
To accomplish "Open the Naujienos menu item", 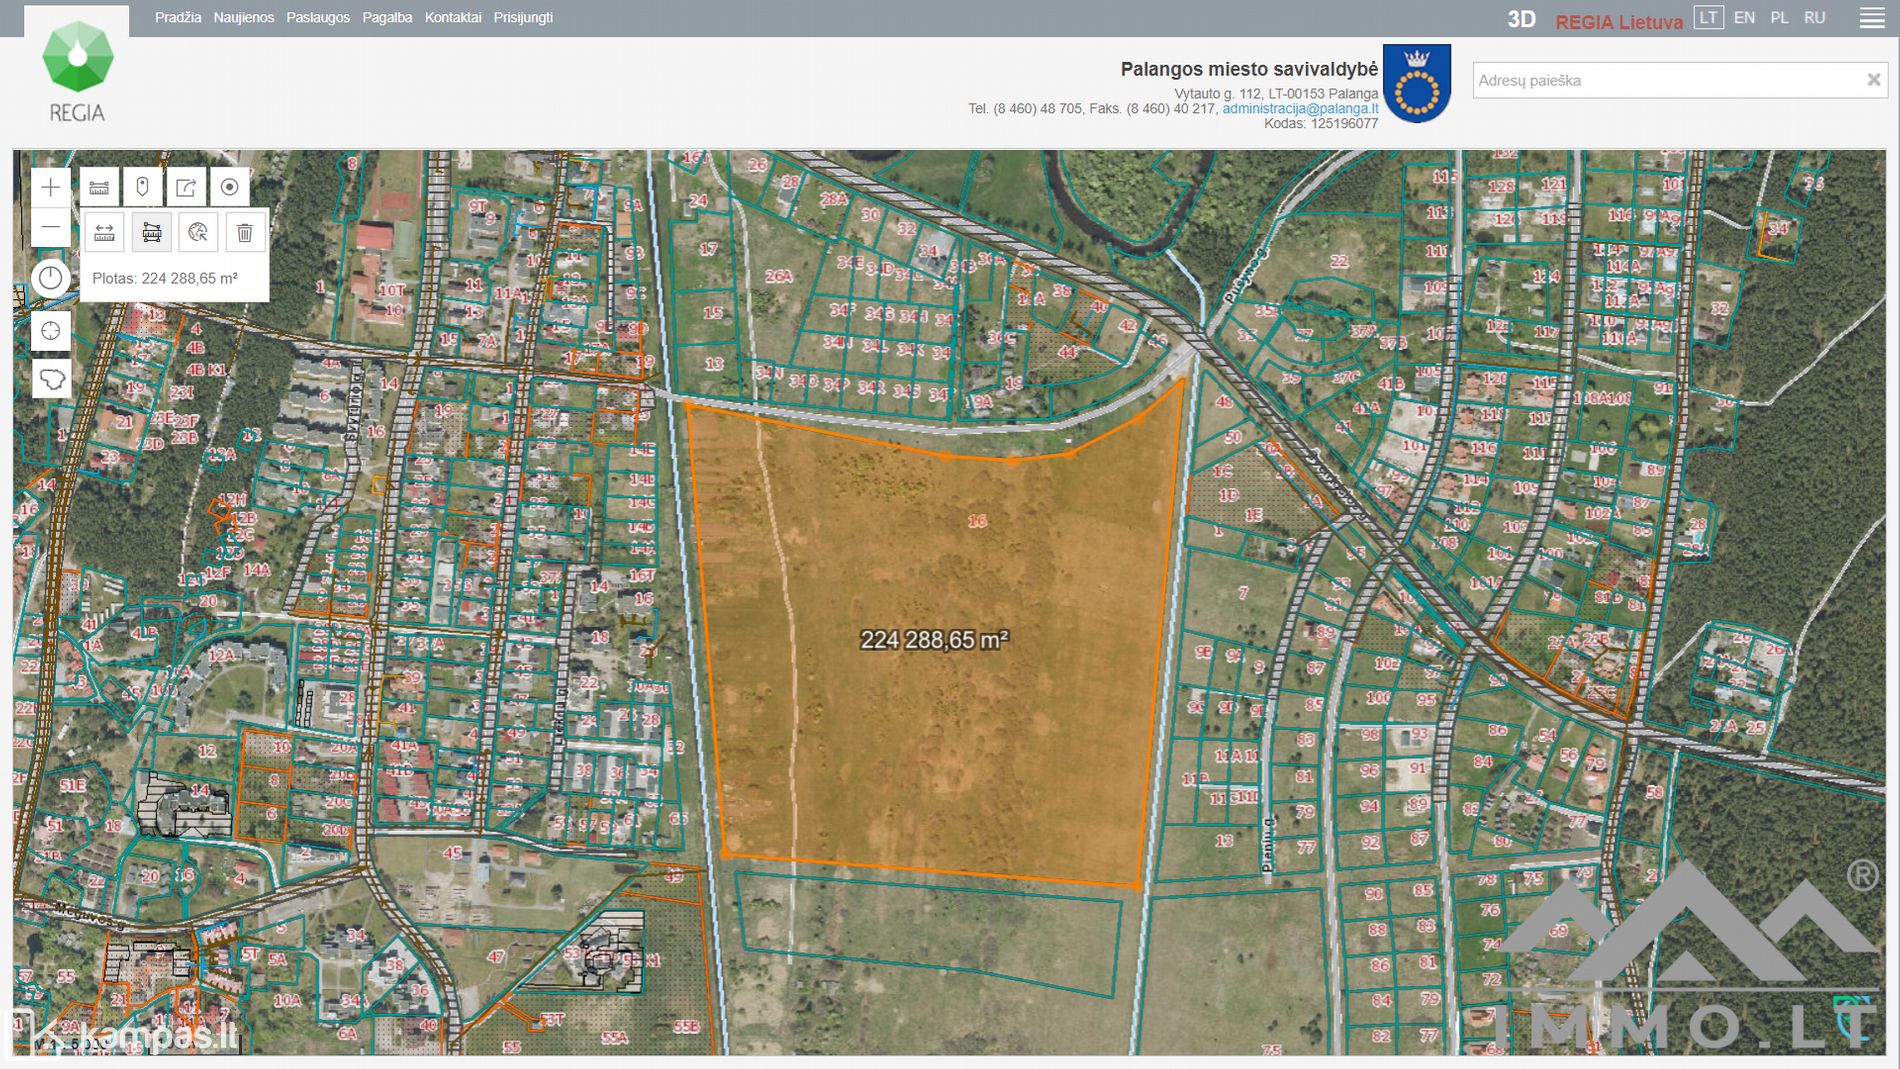I will tap(243, 18).
